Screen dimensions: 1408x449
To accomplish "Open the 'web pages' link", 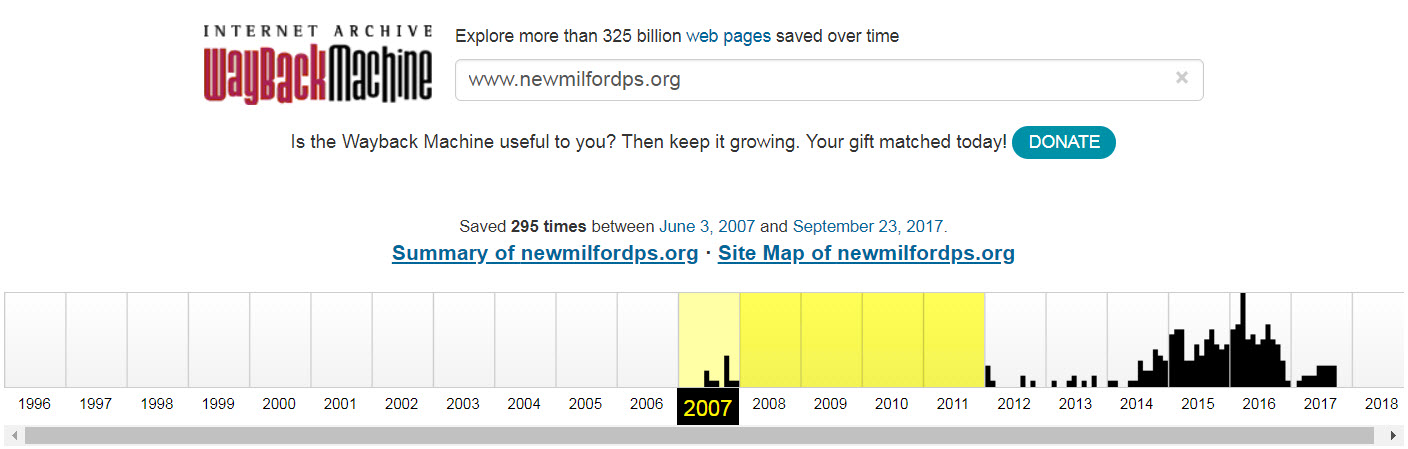I will (x=728, y=36).
